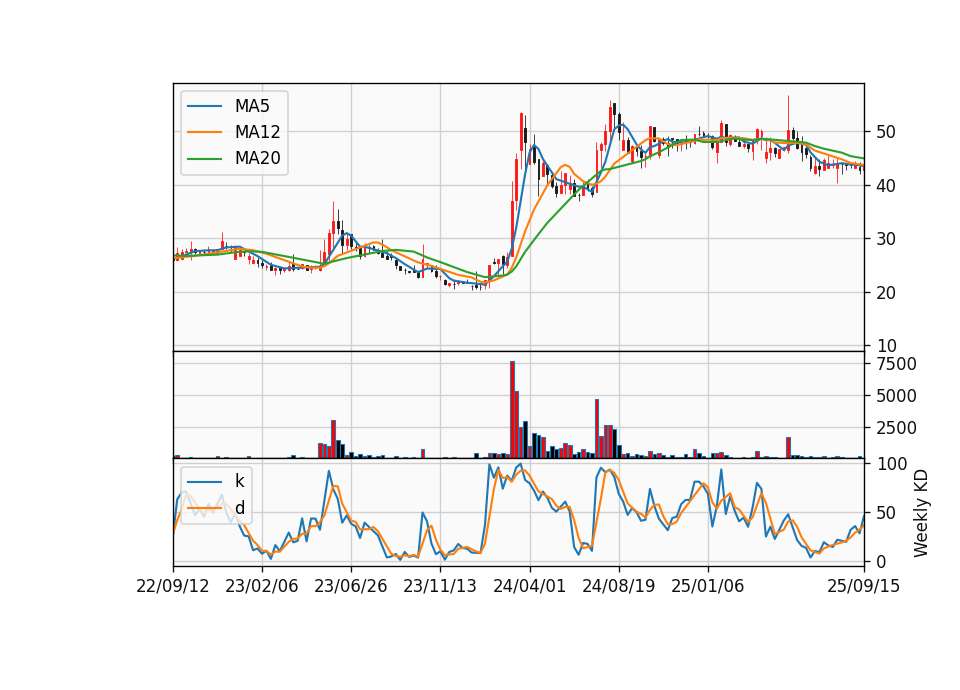Click the volume axis value 2500
Image resolution: width=960 pixels, height=690 pixels.
(x=896, y=427)
